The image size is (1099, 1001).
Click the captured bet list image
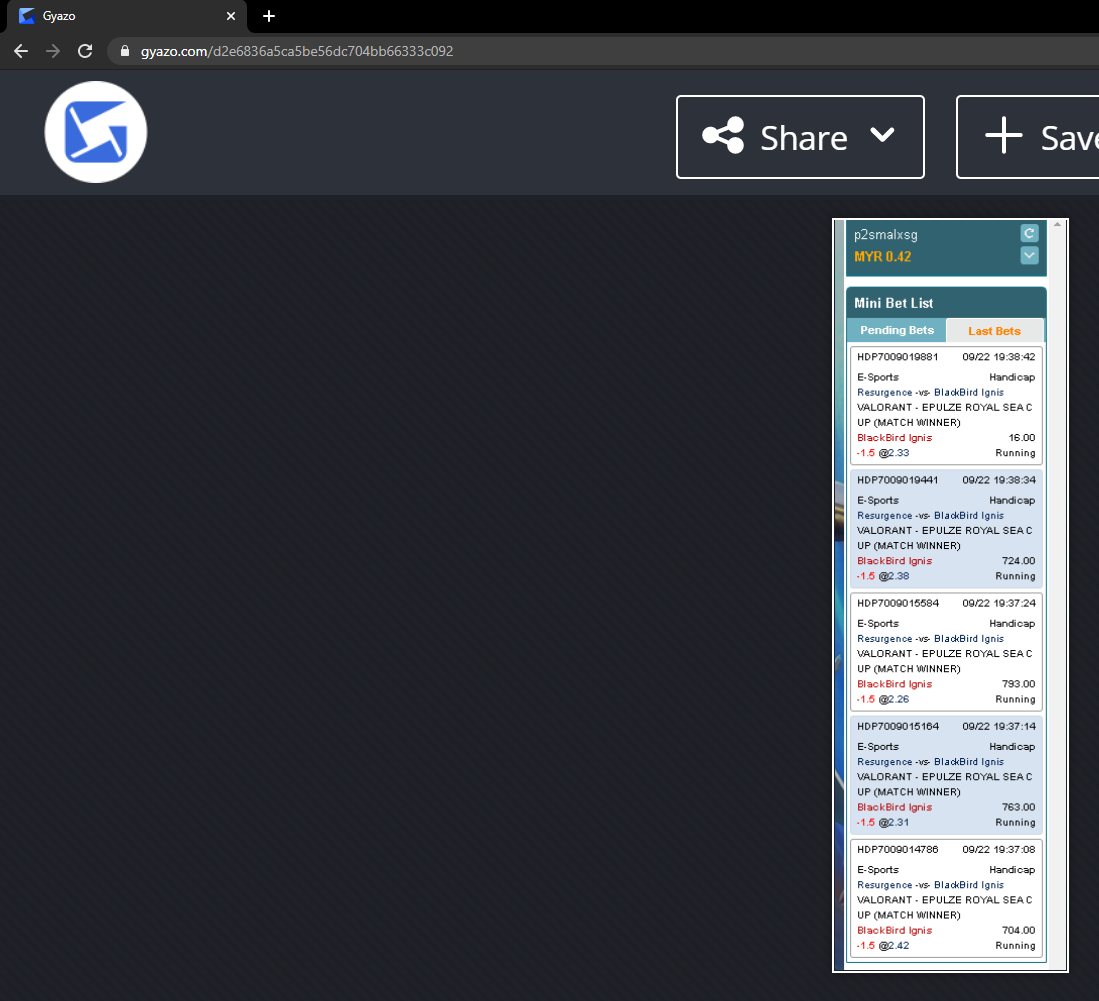pos(950,595)
